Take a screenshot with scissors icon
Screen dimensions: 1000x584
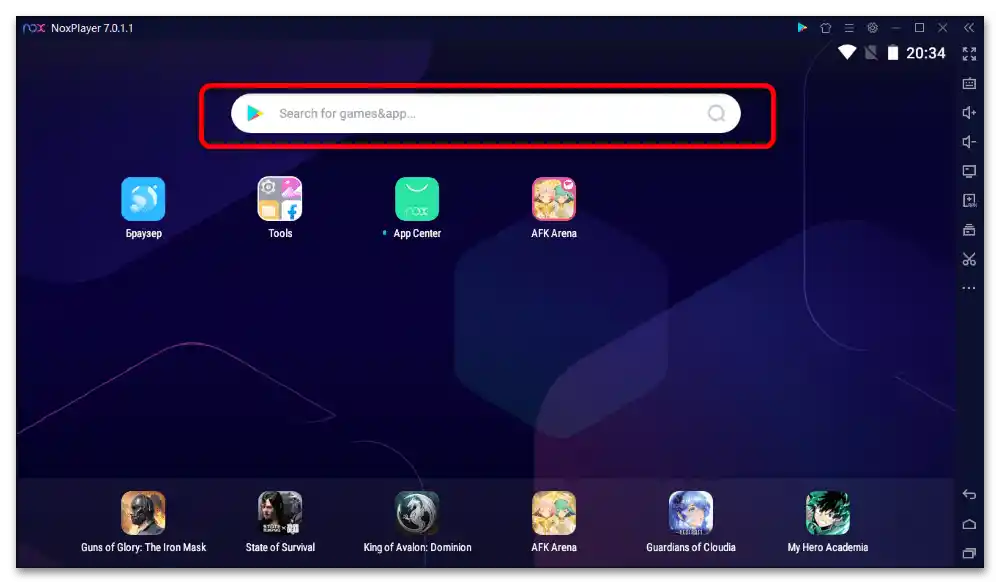click(969, 259)
